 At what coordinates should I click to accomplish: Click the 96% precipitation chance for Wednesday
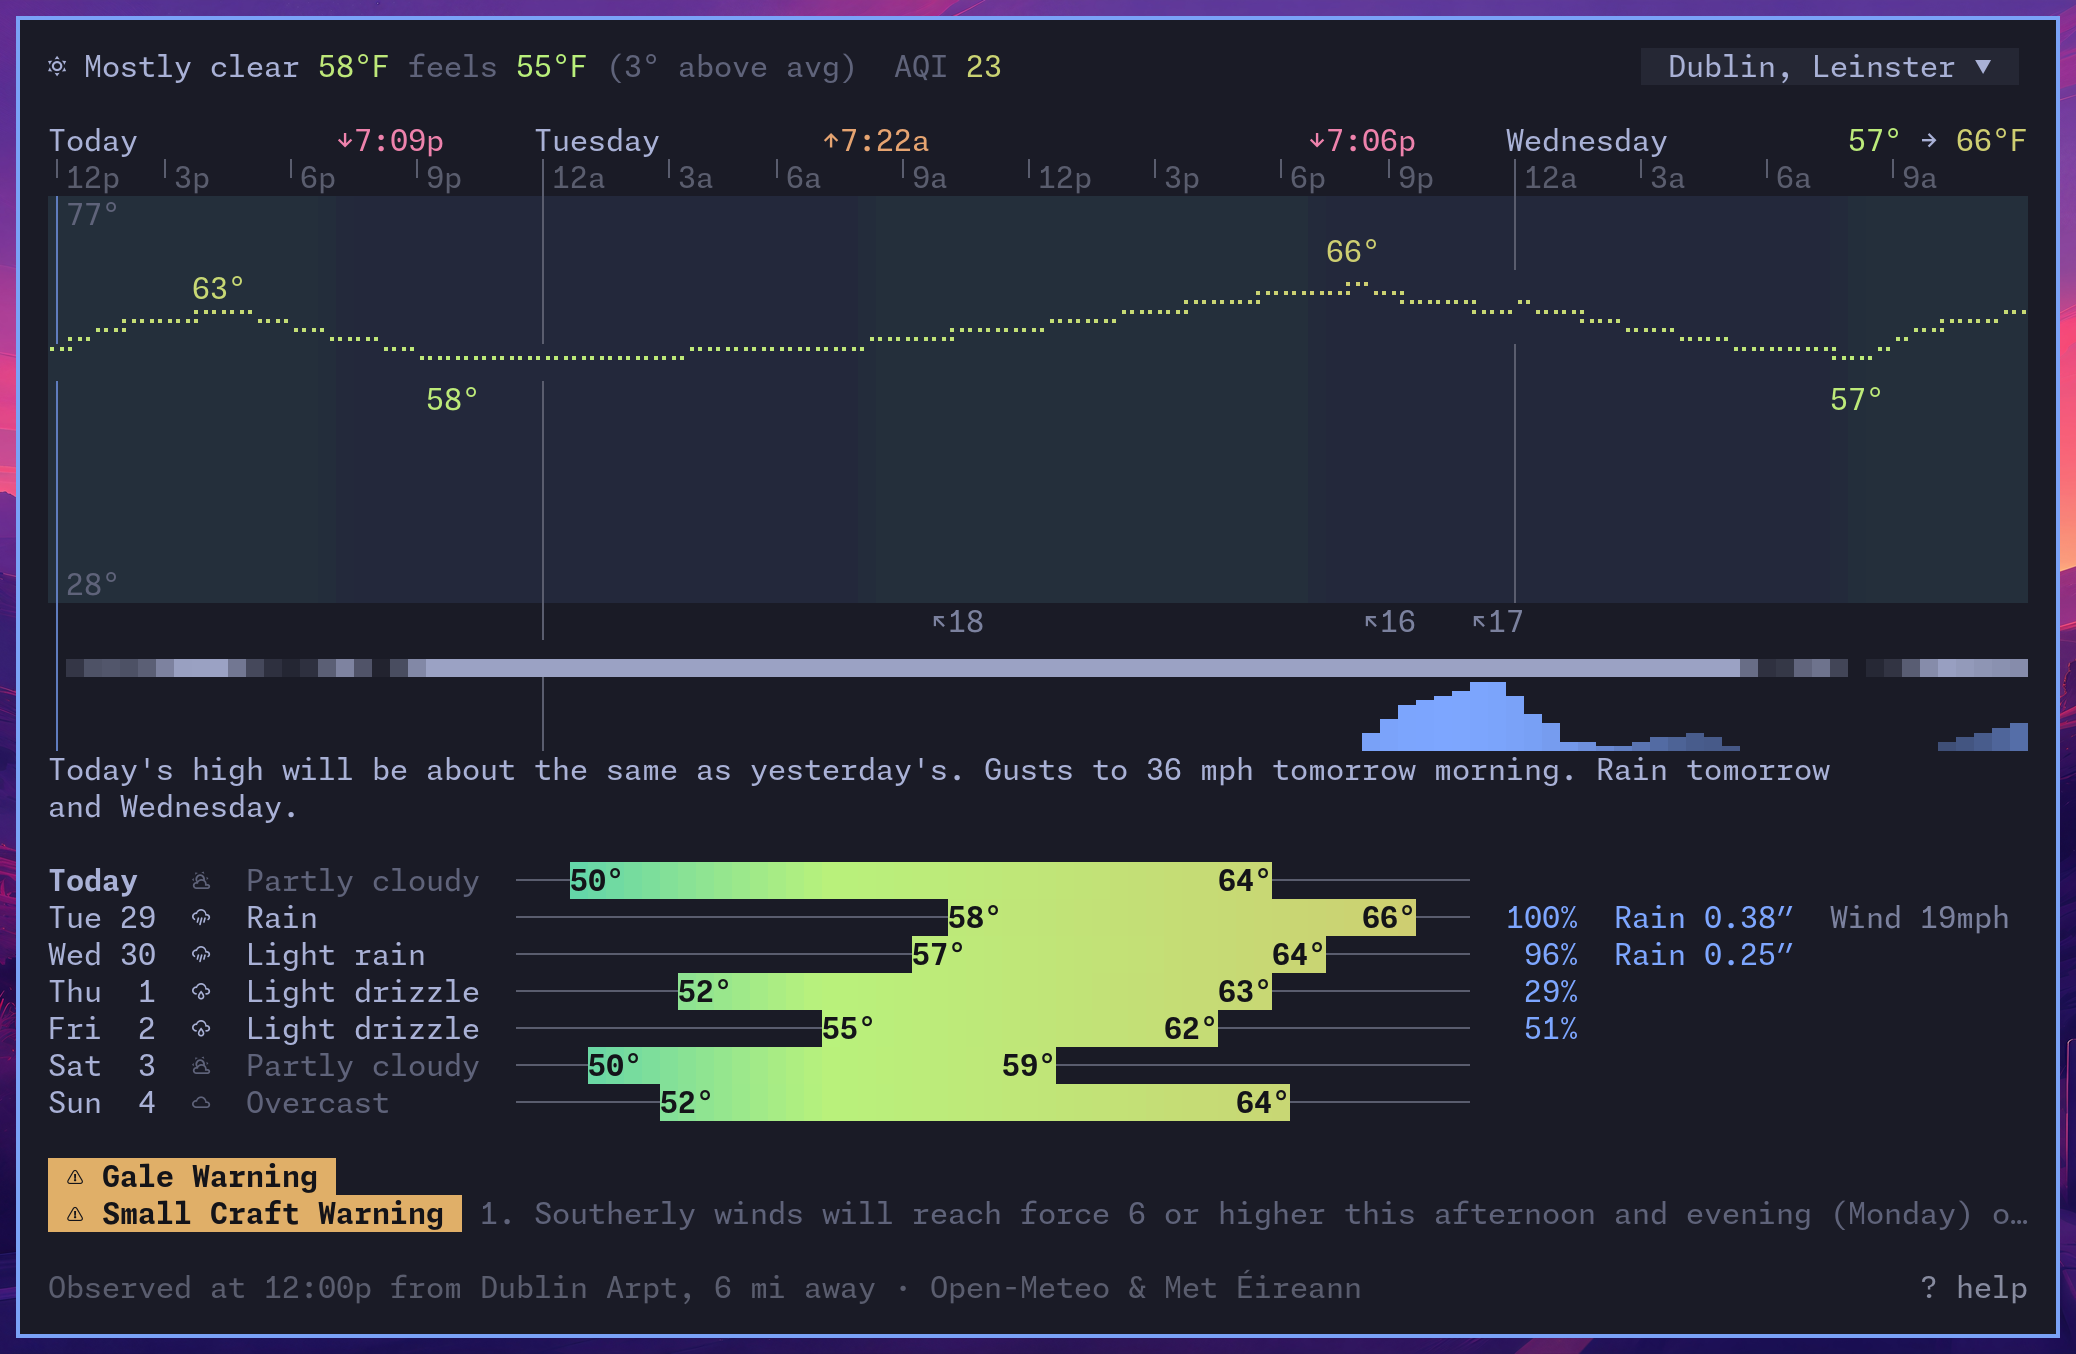point(1551,955)
